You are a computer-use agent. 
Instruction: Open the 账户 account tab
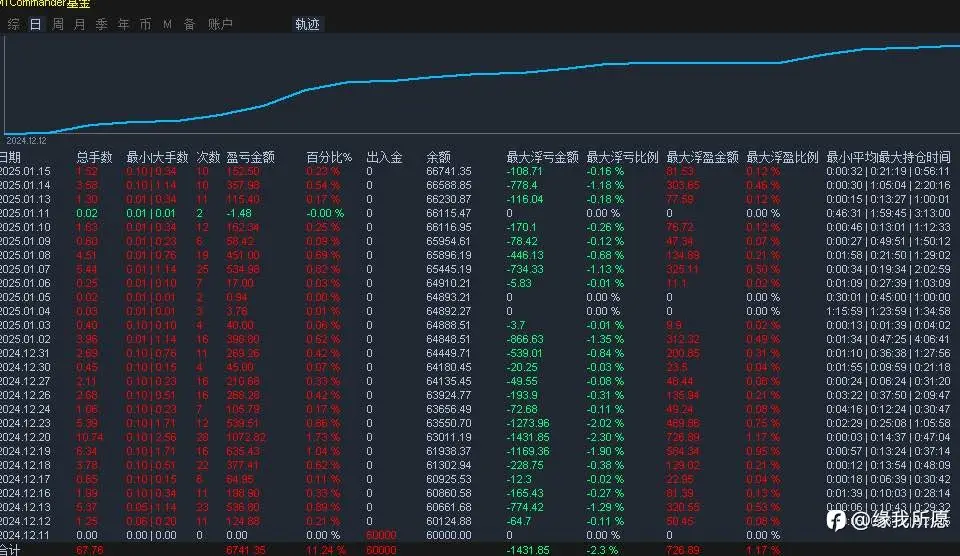click(220, 24)
